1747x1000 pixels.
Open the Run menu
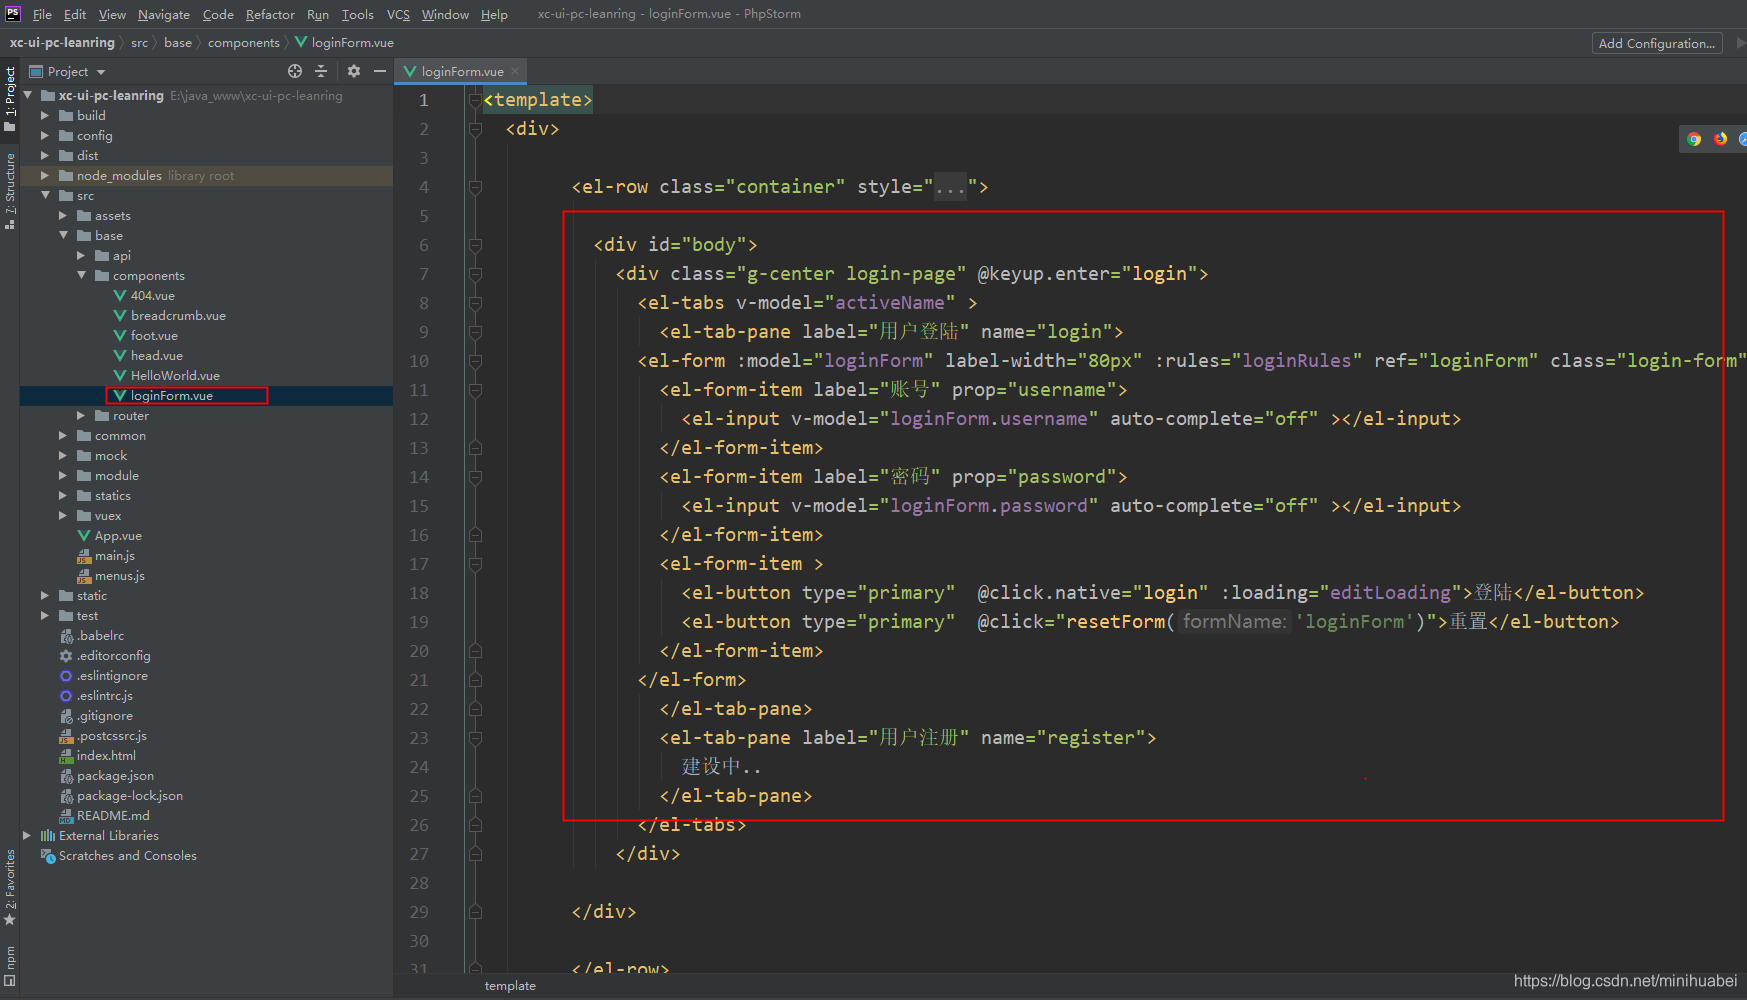pyautogui.click(x=318, y=14)
